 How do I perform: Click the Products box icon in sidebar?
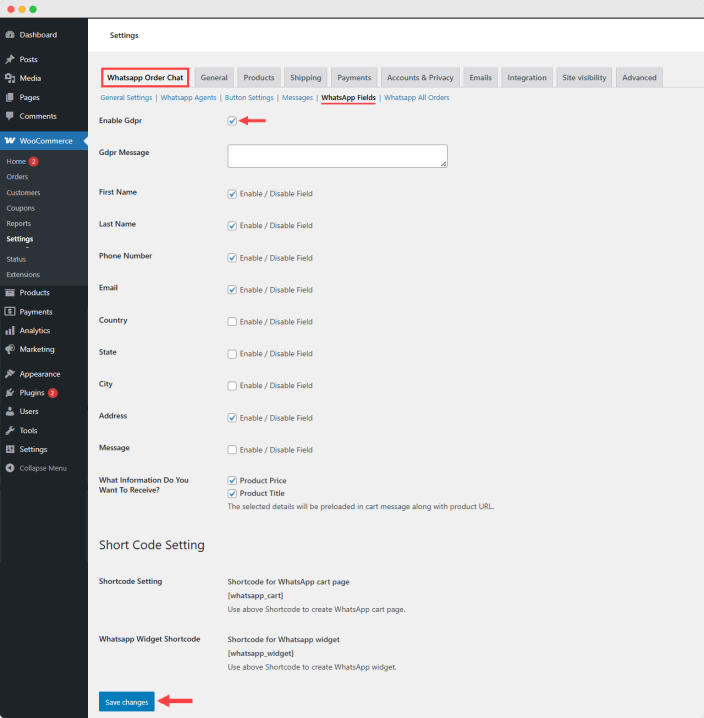pyautogui.click(x=10, y=293)
